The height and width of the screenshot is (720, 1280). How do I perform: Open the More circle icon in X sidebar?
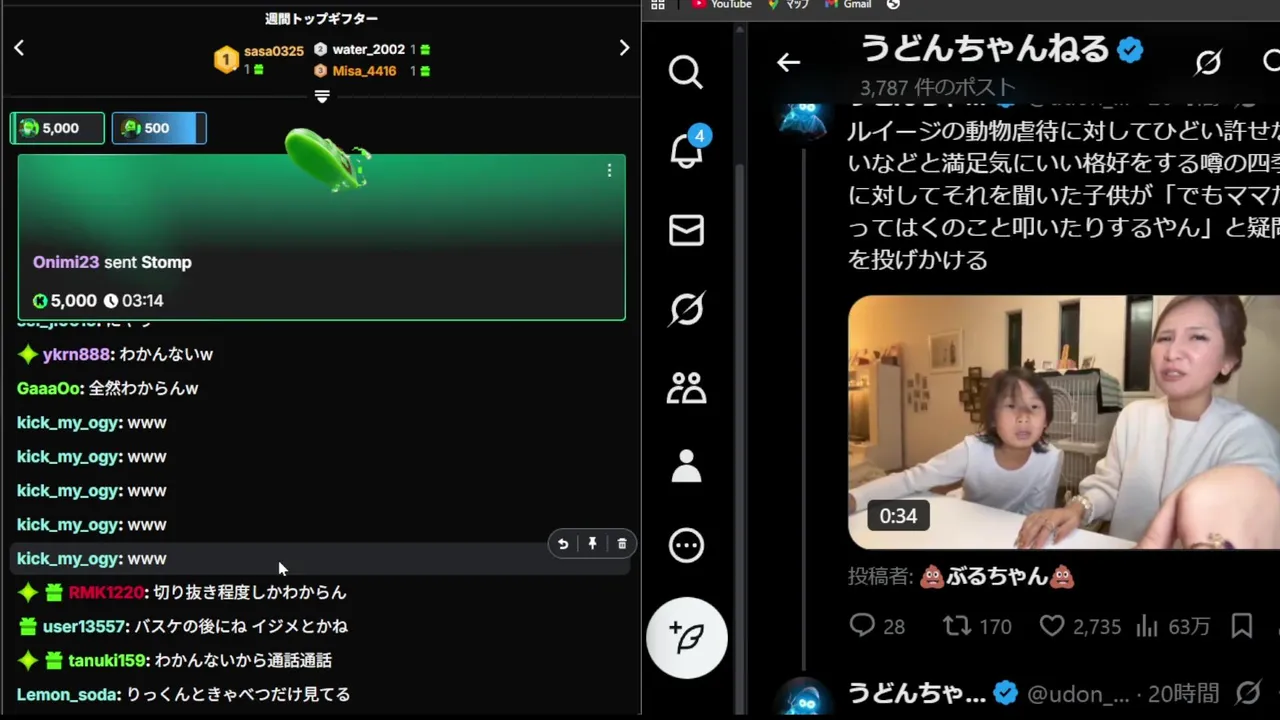click(686, 545)
